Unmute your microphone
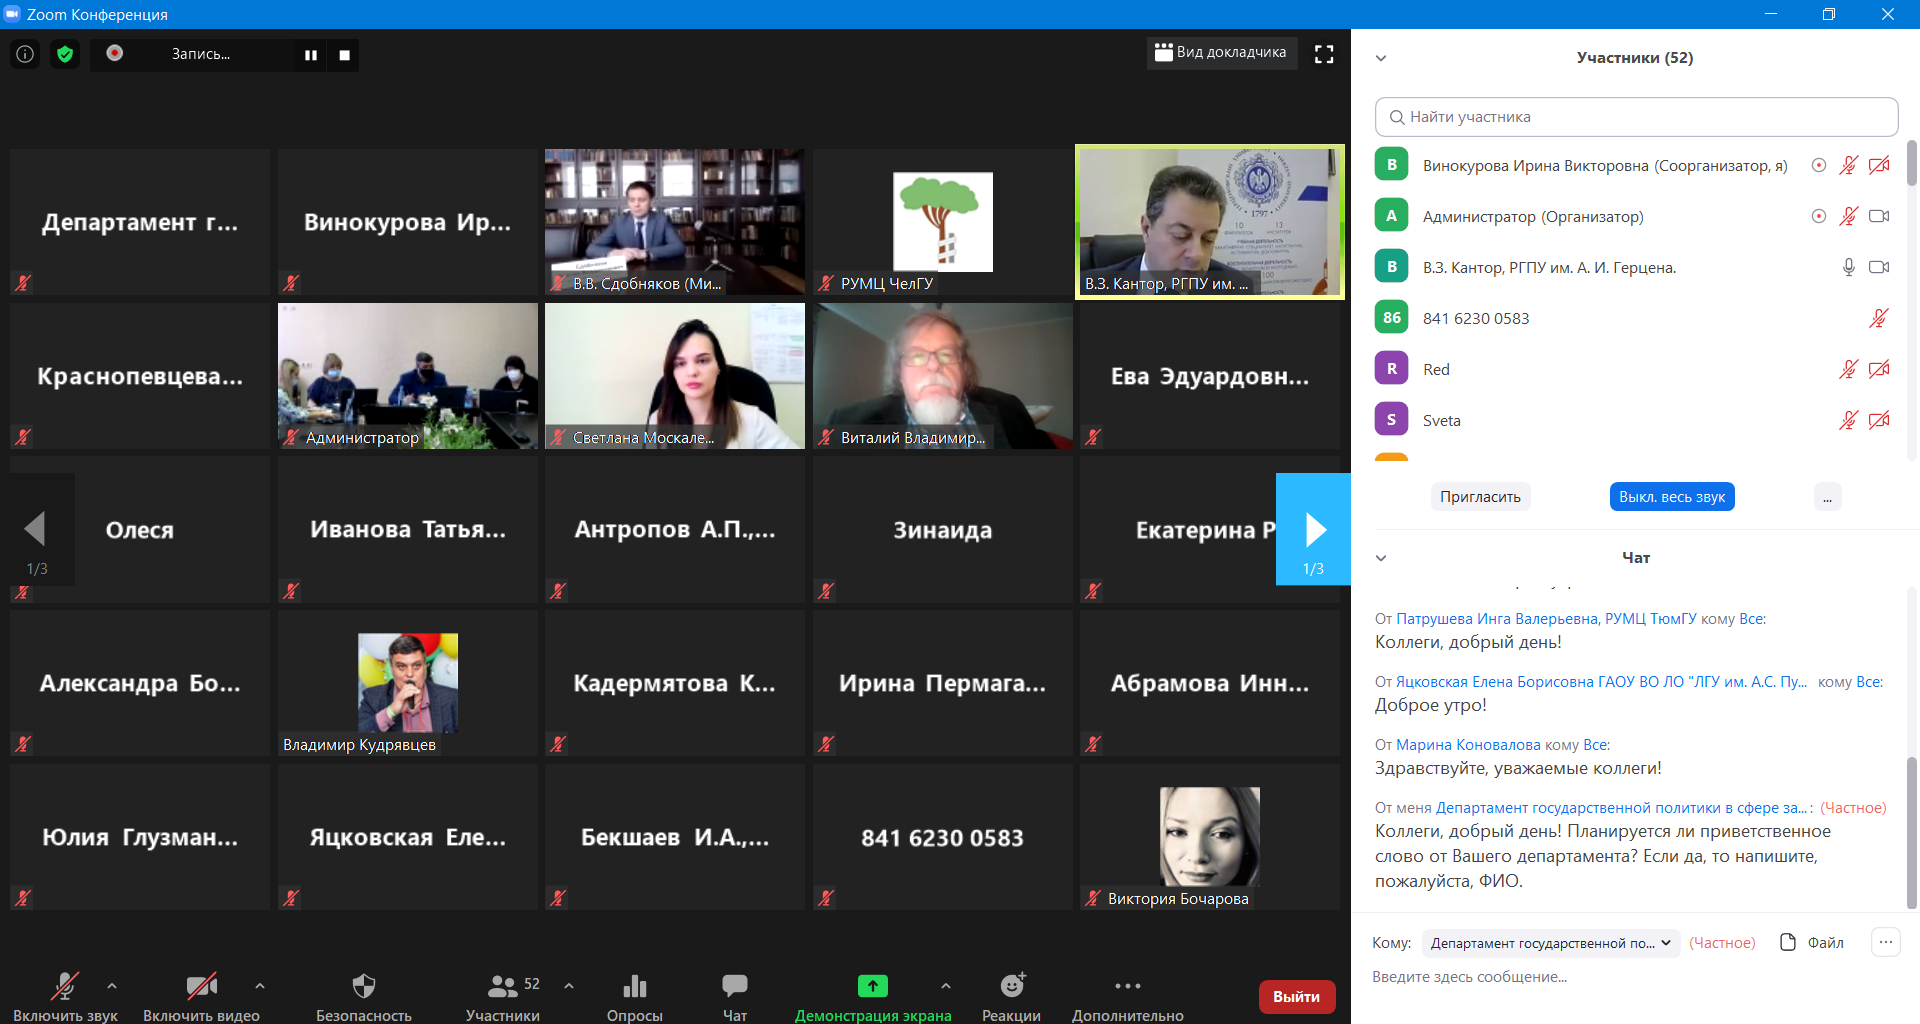The width and height of the screenshot is (1920, 1024). coord(65,996)
